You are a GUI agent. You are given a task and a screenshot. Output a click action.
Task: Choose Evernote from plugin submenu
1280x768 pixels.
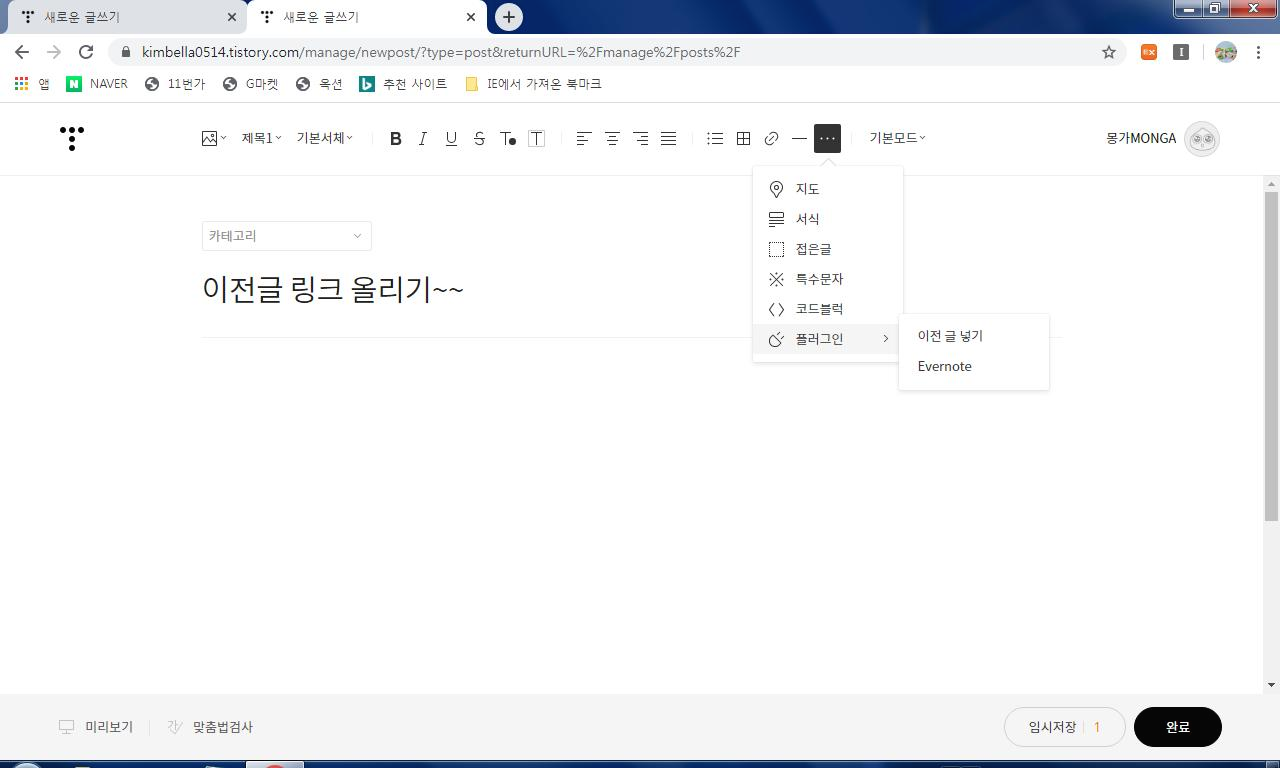coord(973,366)
